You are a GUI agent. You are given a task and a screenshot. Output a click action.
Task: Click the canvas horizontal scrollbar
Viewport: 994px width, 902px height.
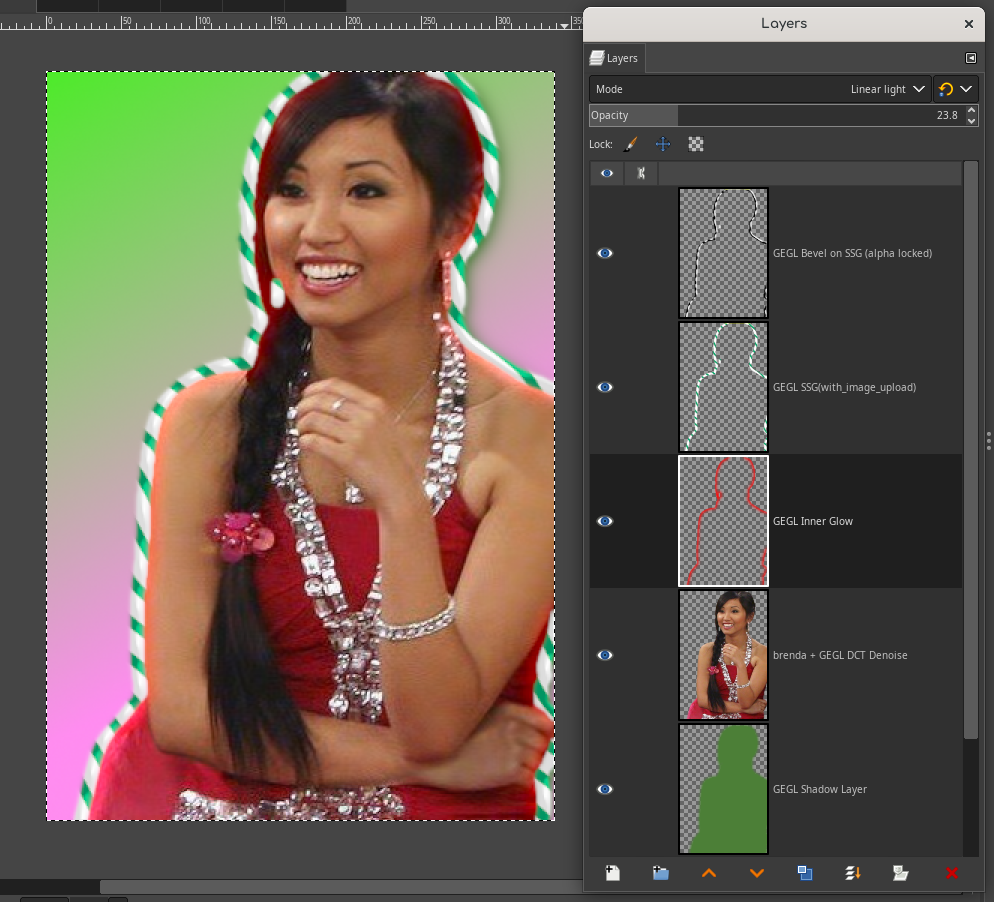click(341, 886)
